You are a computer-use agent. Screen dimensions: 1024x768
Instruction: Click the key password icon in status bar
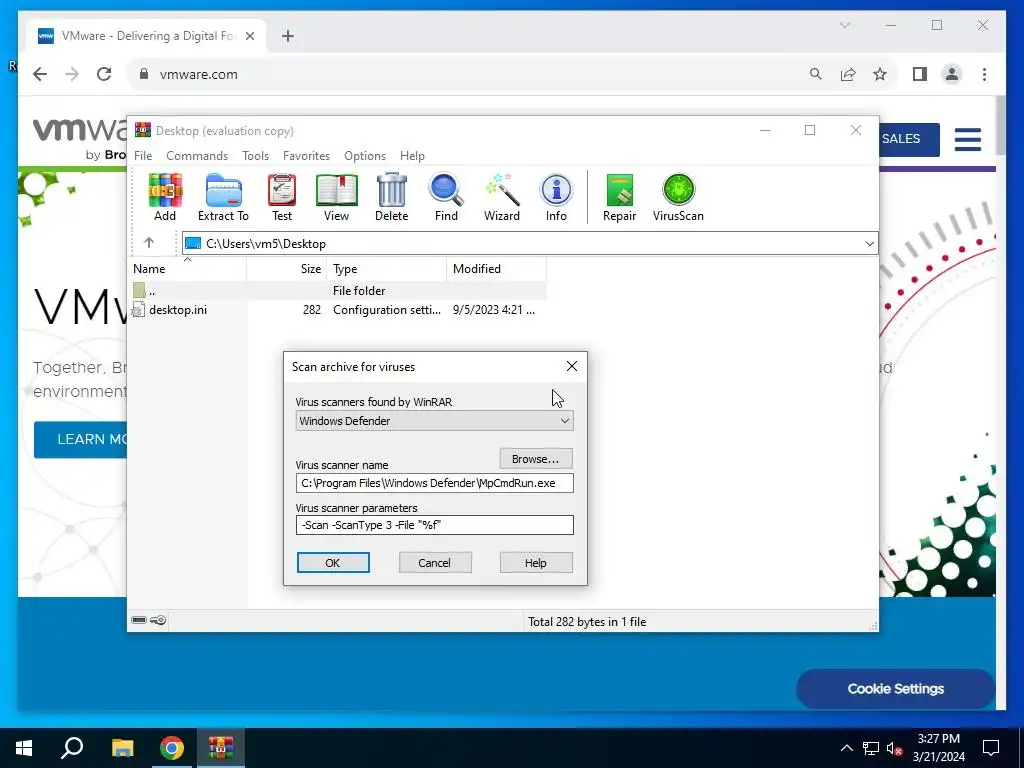pyautogui.click(x=159, y=620)
